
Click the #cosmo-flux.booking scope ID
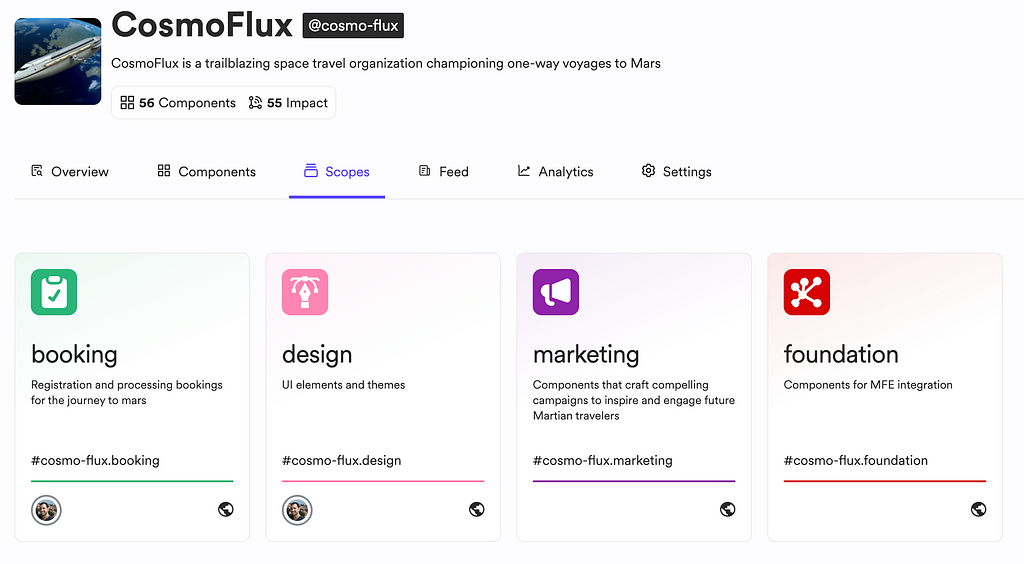coord(95,460)
